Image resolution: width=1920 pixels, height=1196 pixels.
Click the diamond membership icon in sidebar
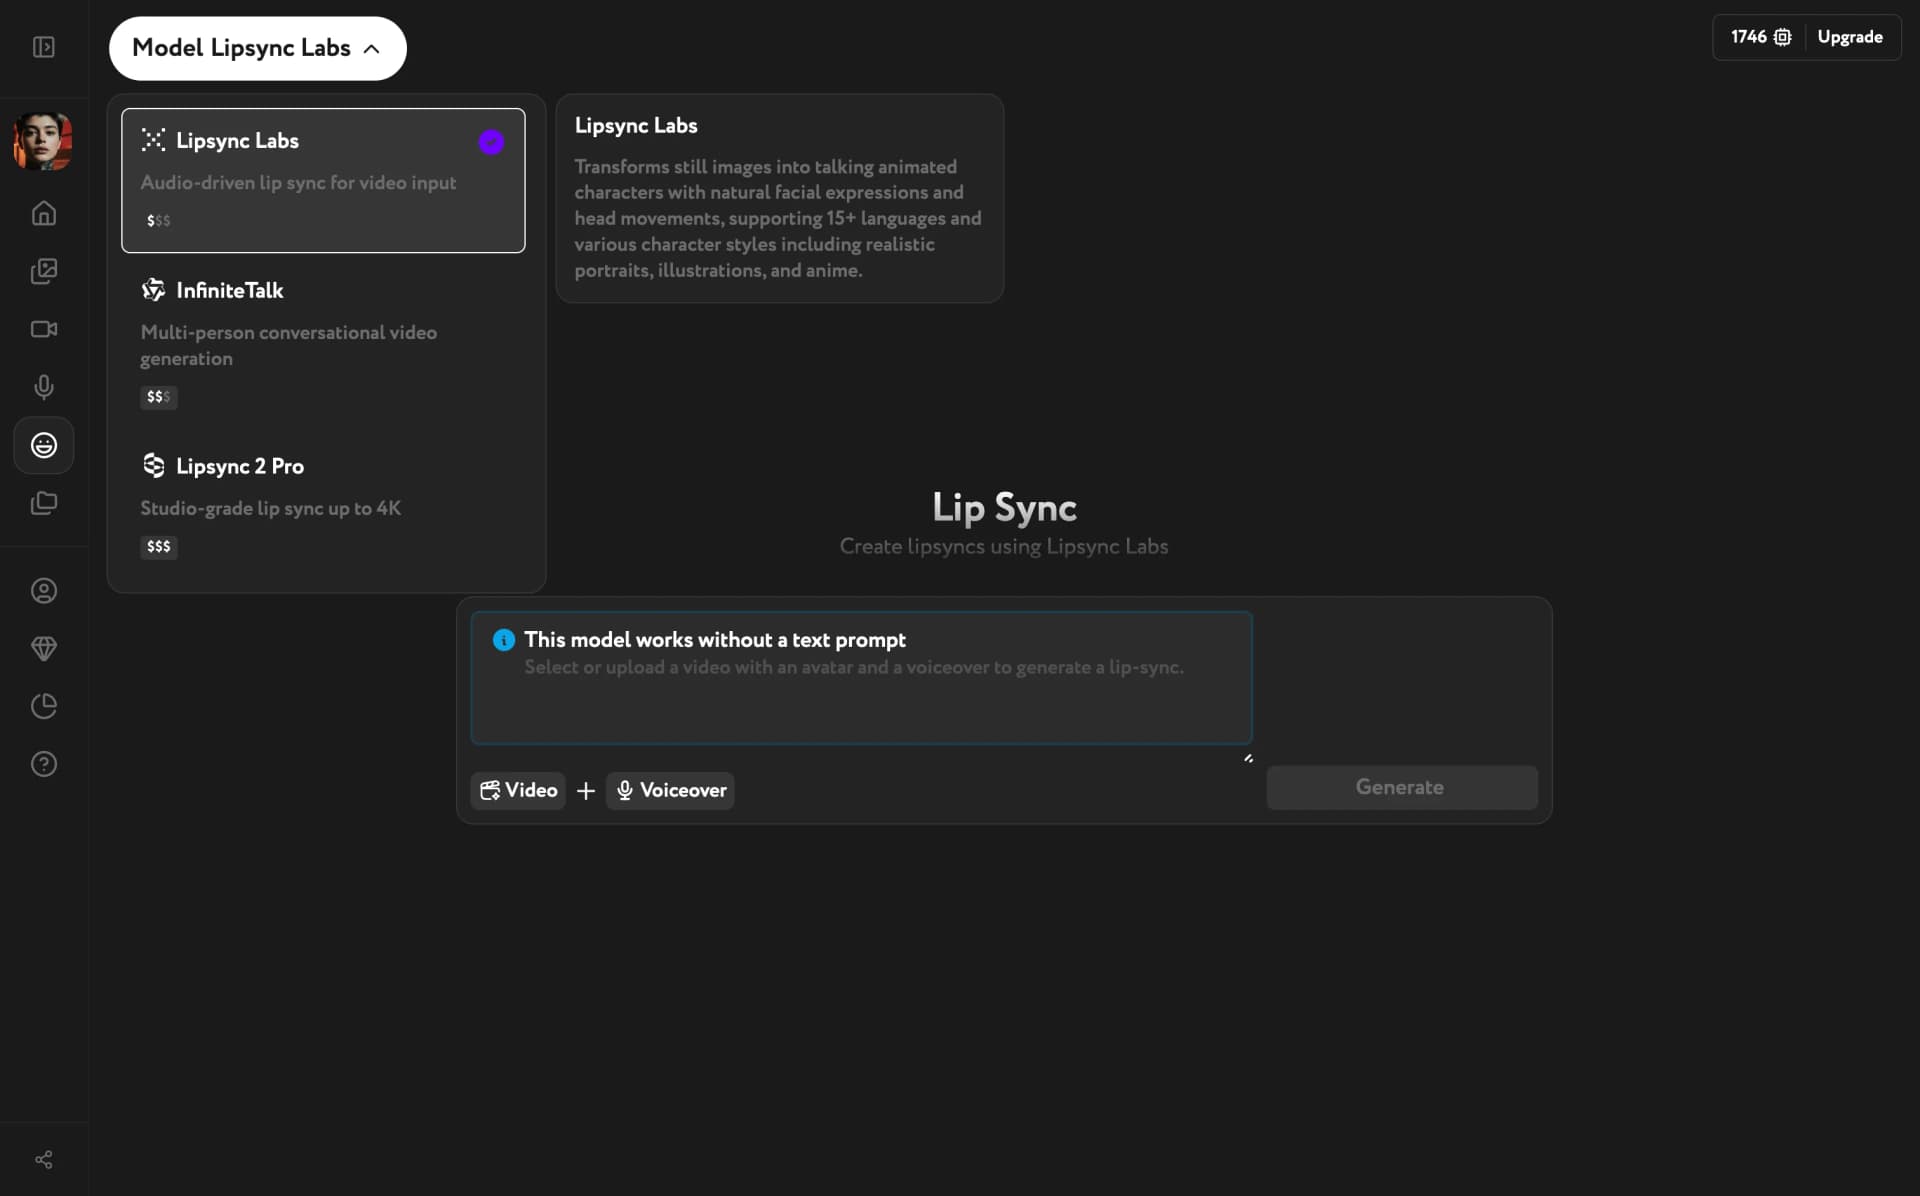point(43,649)
